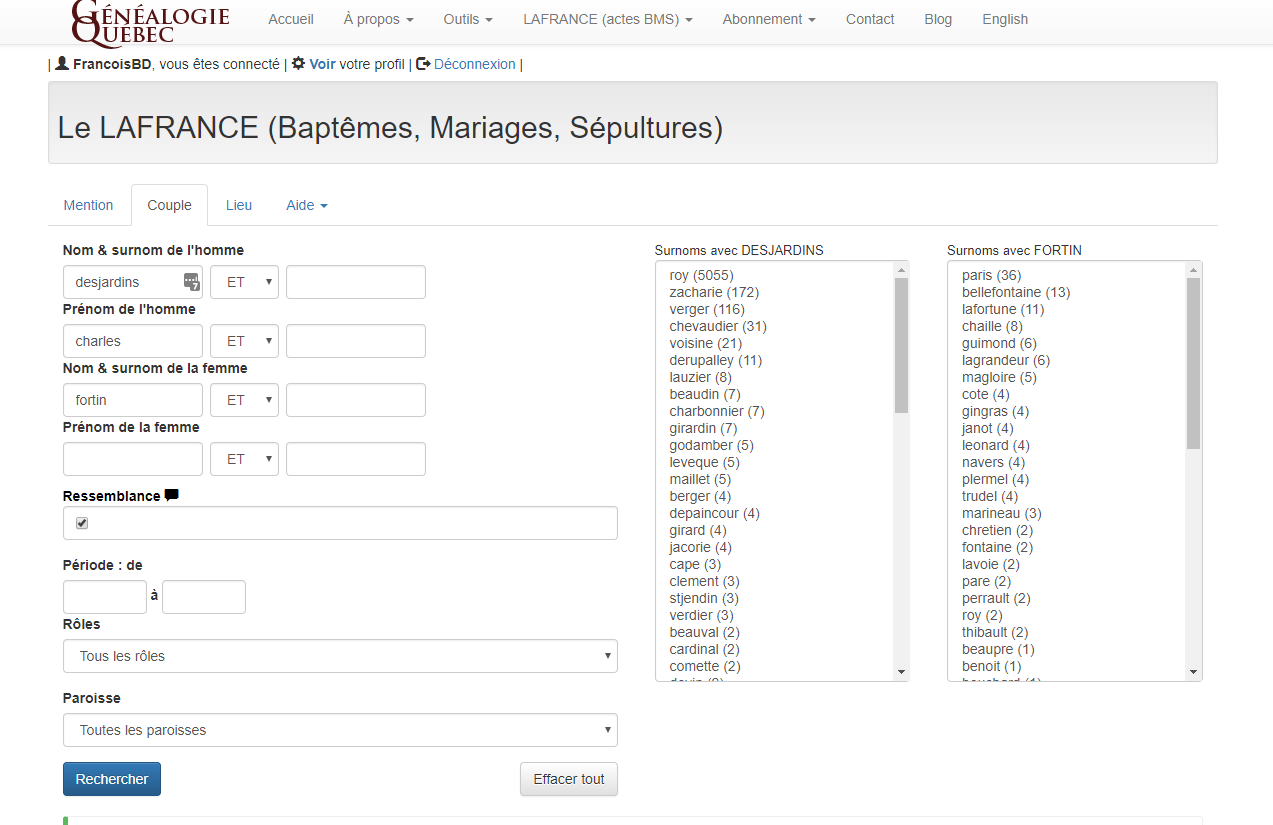
Task: Open the Abonnement dropdown menu
Action: (769, 19)
